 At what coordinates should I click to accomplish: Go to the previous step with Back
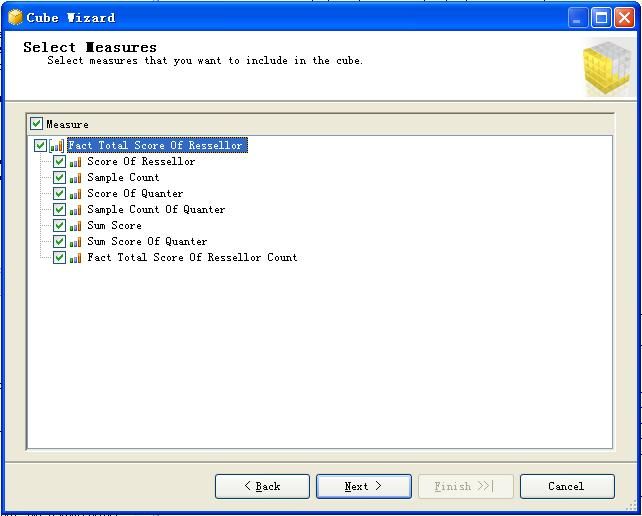click(x=262, y=486)
